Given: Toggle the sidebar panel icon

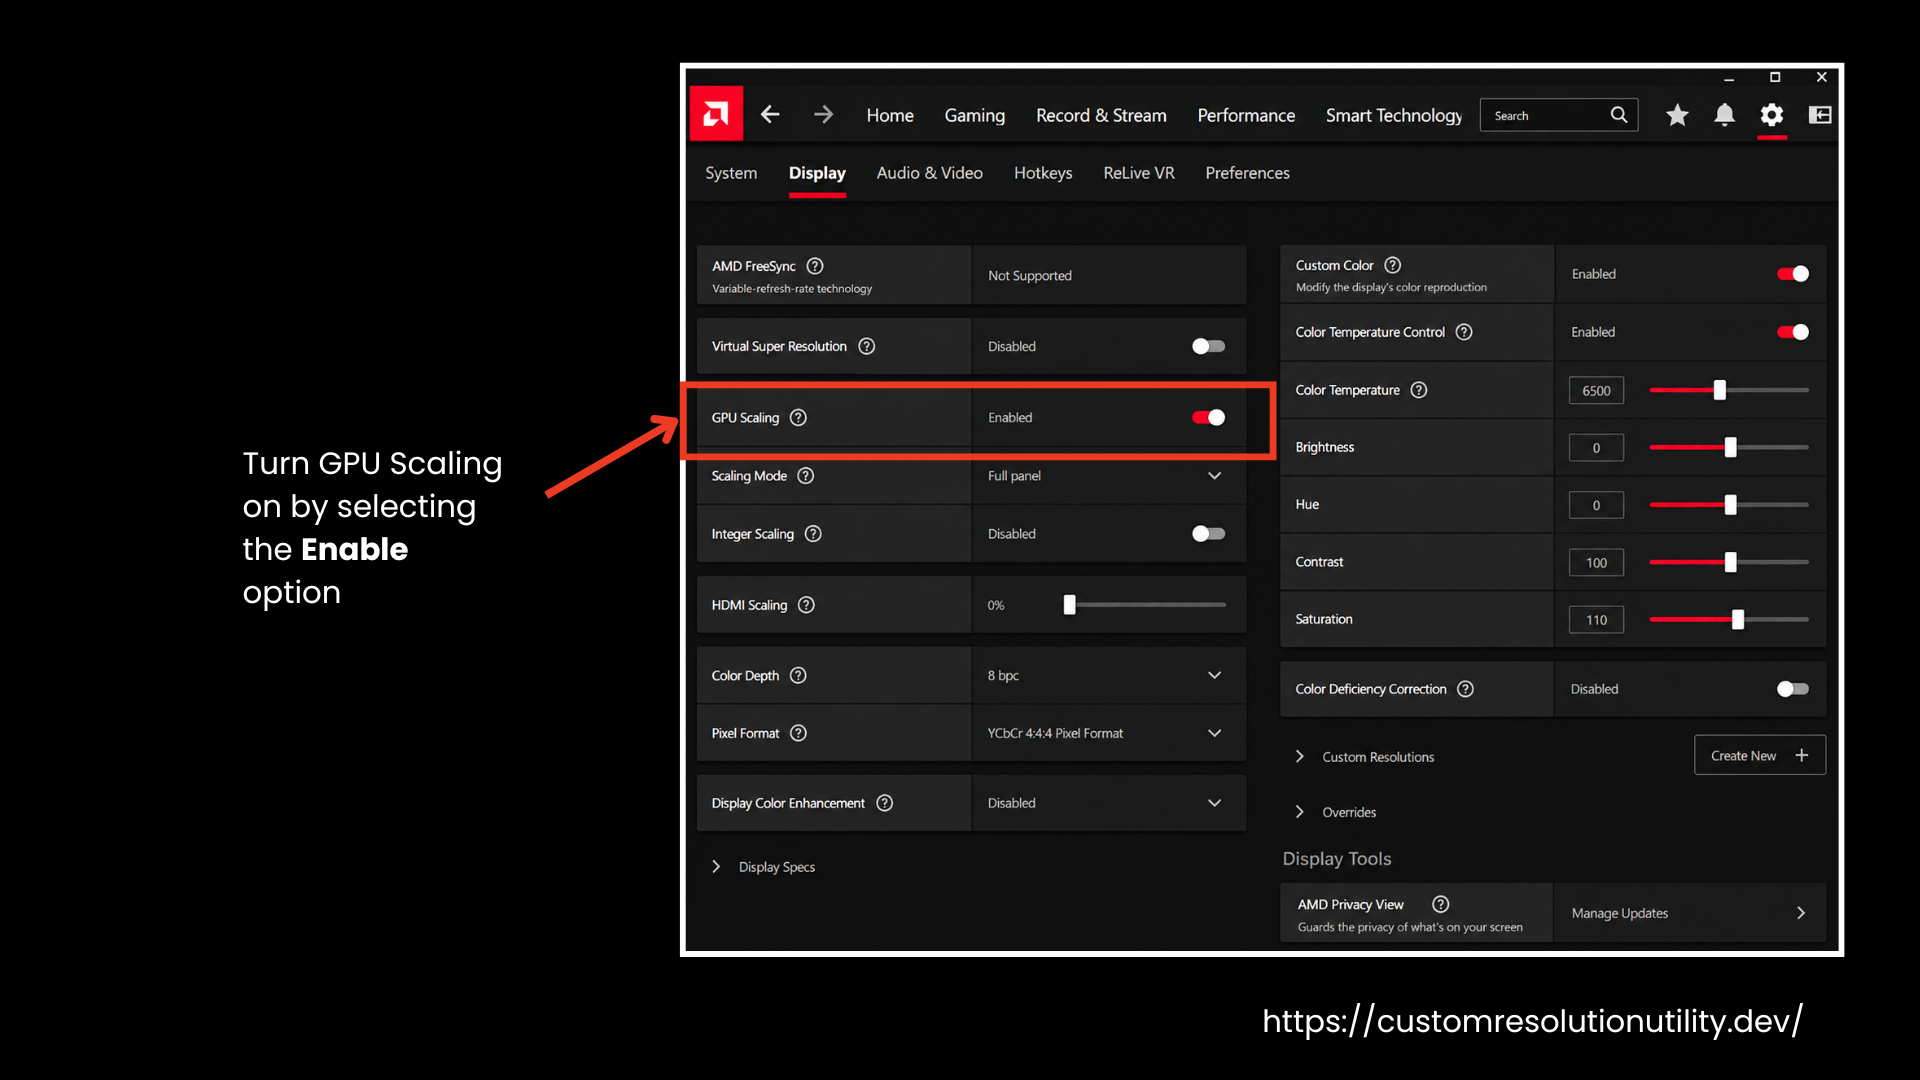Looking at the screenshot, I should (1820, 115).
